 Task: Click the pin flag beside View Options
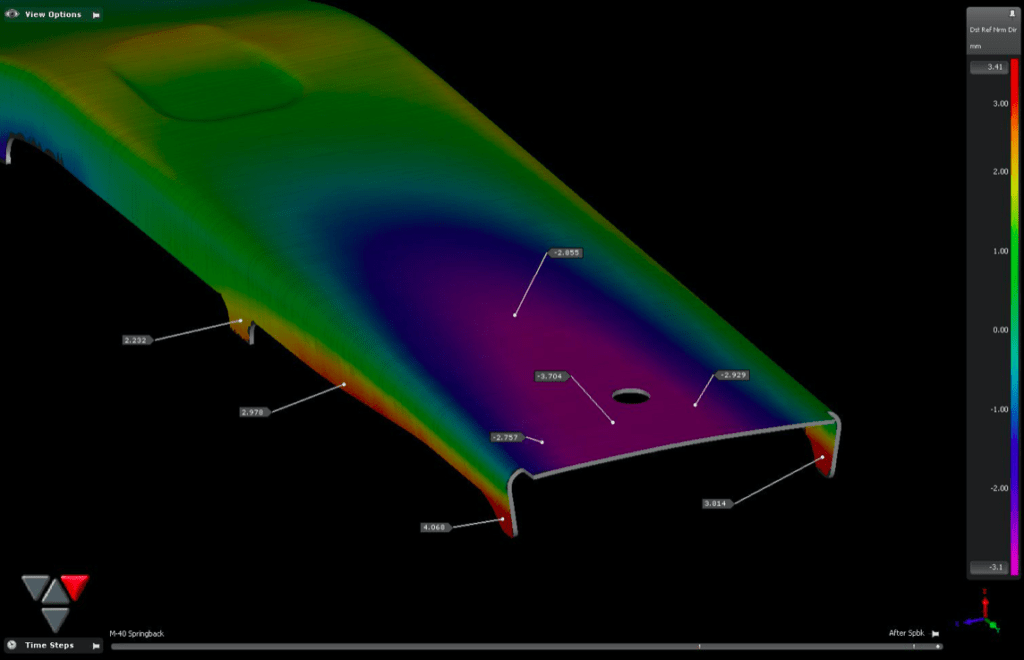click(96, 14)
